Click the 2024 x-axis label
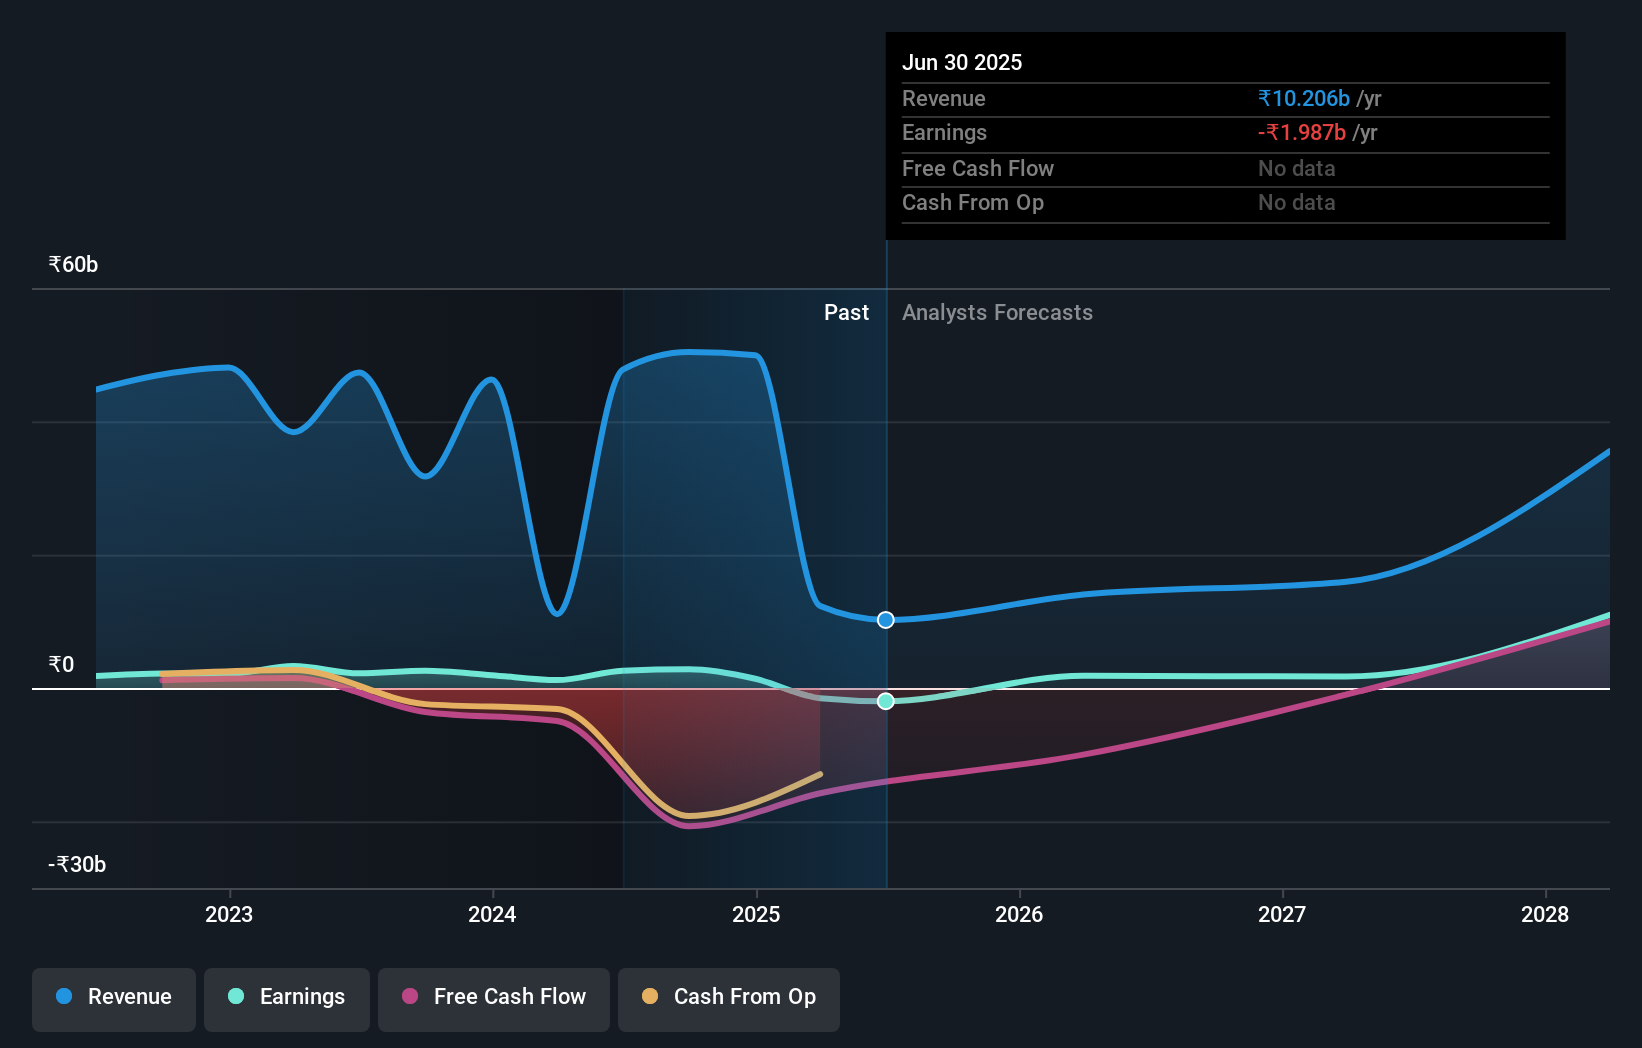The width and height of the screenshot is (1642, 1048). click(x=492, y=914)
